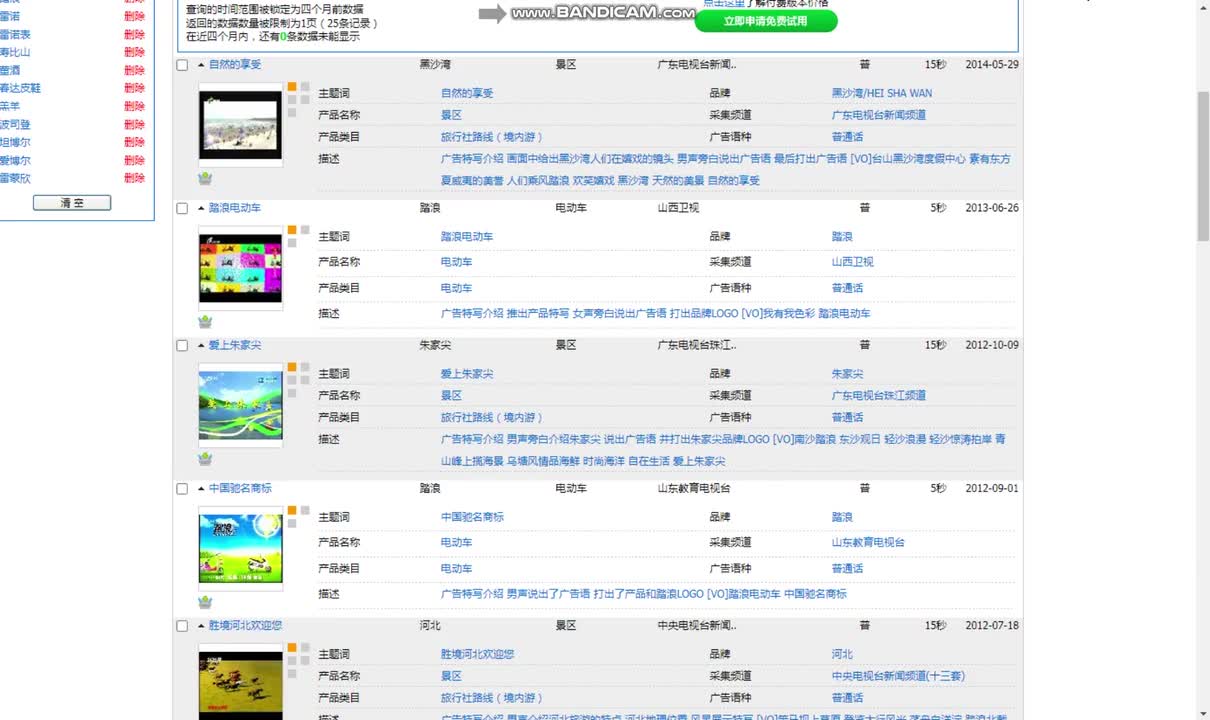Click the basket icon under 中国驰名商标 thumbnail
This screenshot has height=720, width=1210.
(205, 602)
